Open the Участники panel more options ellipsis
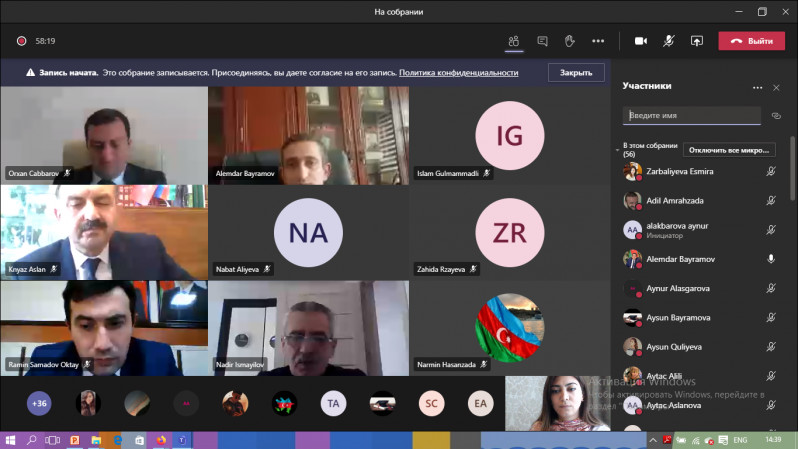This screenshot has height=449, width=798. pyautogui.click(x=757, y=87)
